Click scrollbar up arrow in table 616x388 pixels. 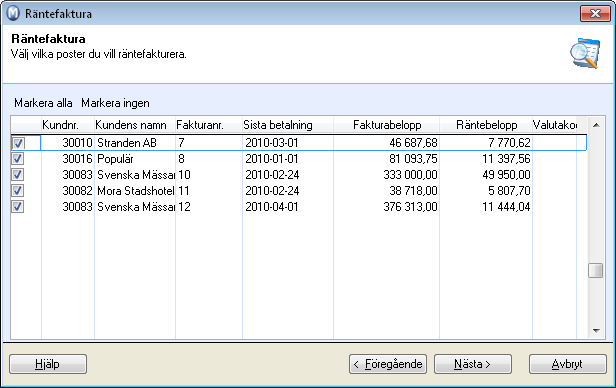pyautogui.click(x=596, y=125)
